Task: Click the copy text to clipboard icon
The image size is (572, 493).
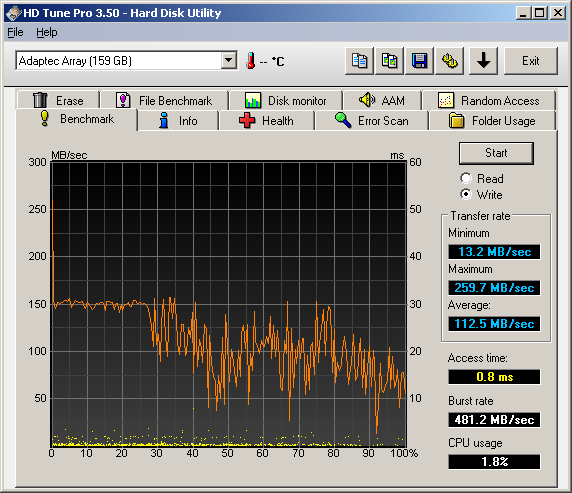Action: tap(359, 61)
